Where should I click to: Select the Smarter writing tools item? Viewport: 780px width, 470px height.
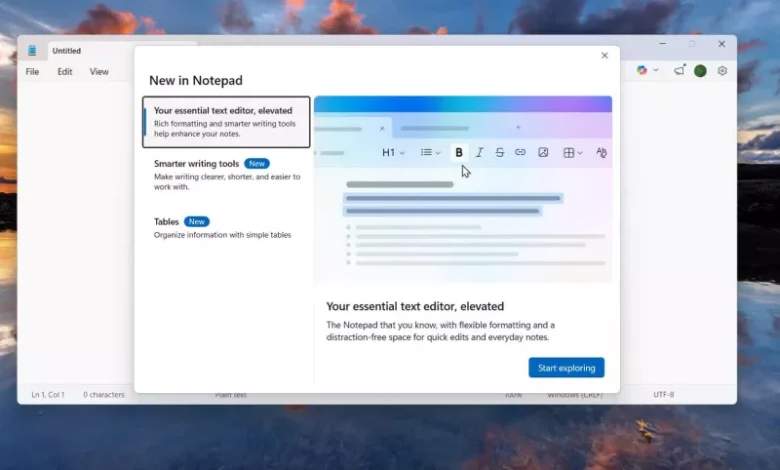(x=226, y=175)
